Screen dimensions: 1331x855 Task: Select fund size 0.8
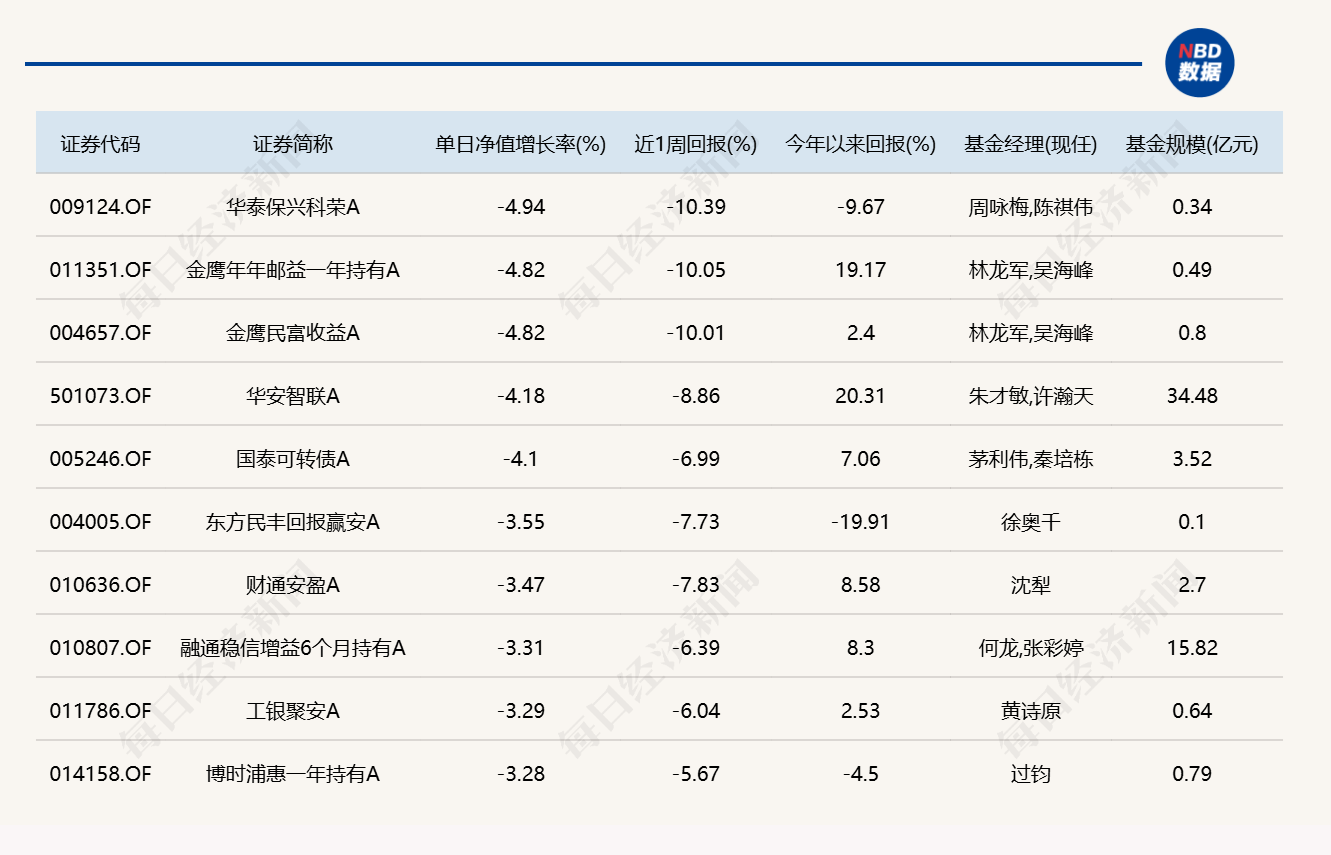click(1192, 333)
